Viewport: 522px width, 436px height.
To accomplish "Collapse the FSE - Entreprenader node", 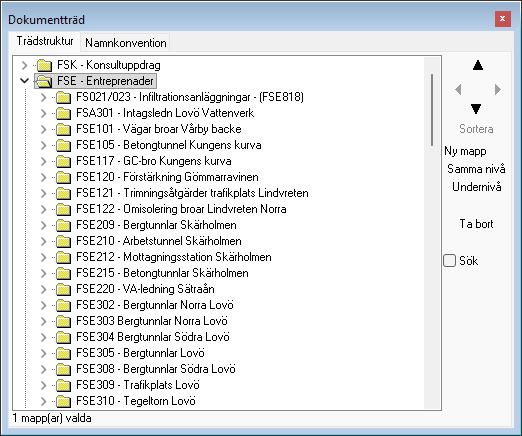I will (24, 81).
